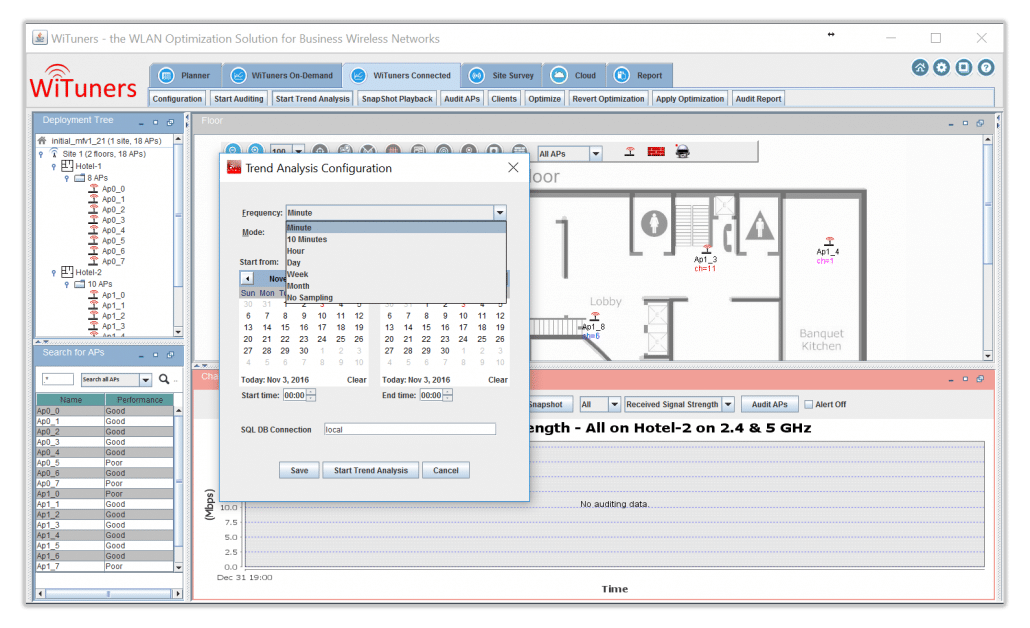Go to previous month in Start from calendar
Viewport: 1030px width, 628px height.
click(247, 279)
